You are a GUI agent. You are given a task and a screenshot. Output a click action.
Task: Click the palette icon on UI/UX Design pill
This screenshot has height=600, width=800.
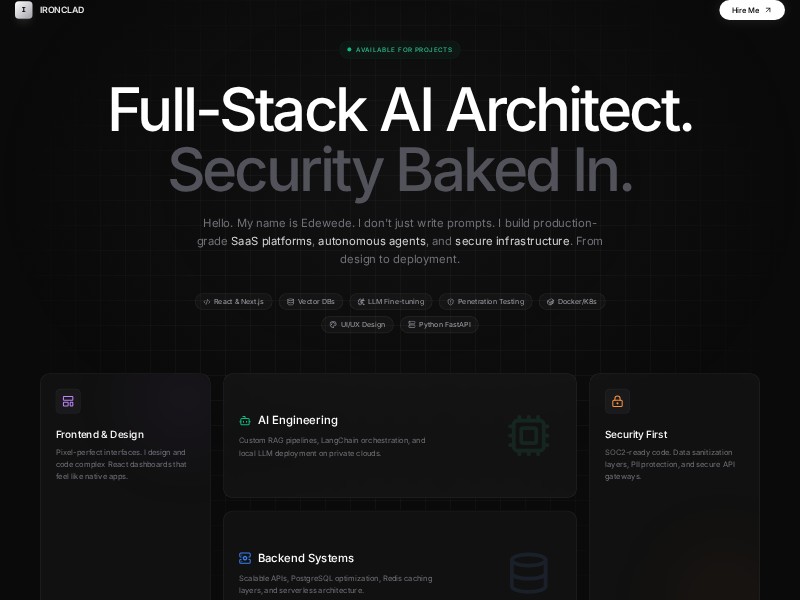coord(331,324)
